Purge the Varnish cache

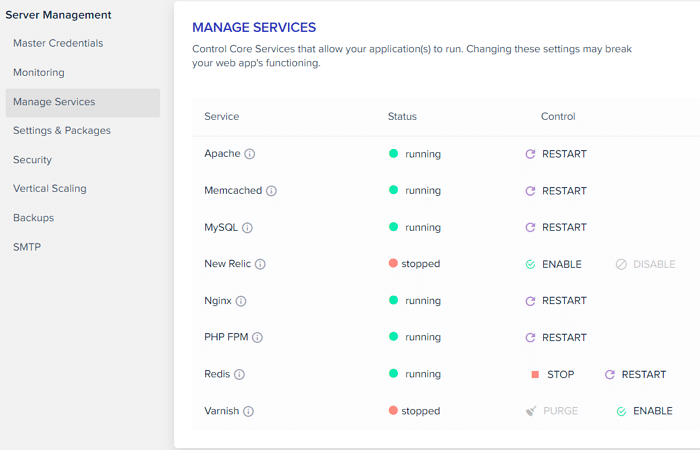click(552, 411)
